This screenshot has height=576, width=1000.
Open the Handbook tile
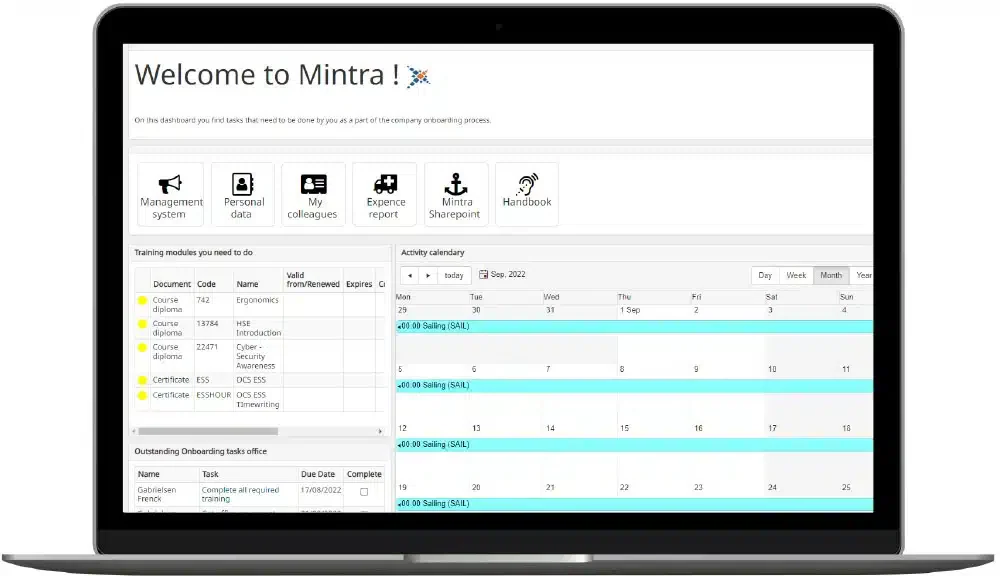[527, 195]
